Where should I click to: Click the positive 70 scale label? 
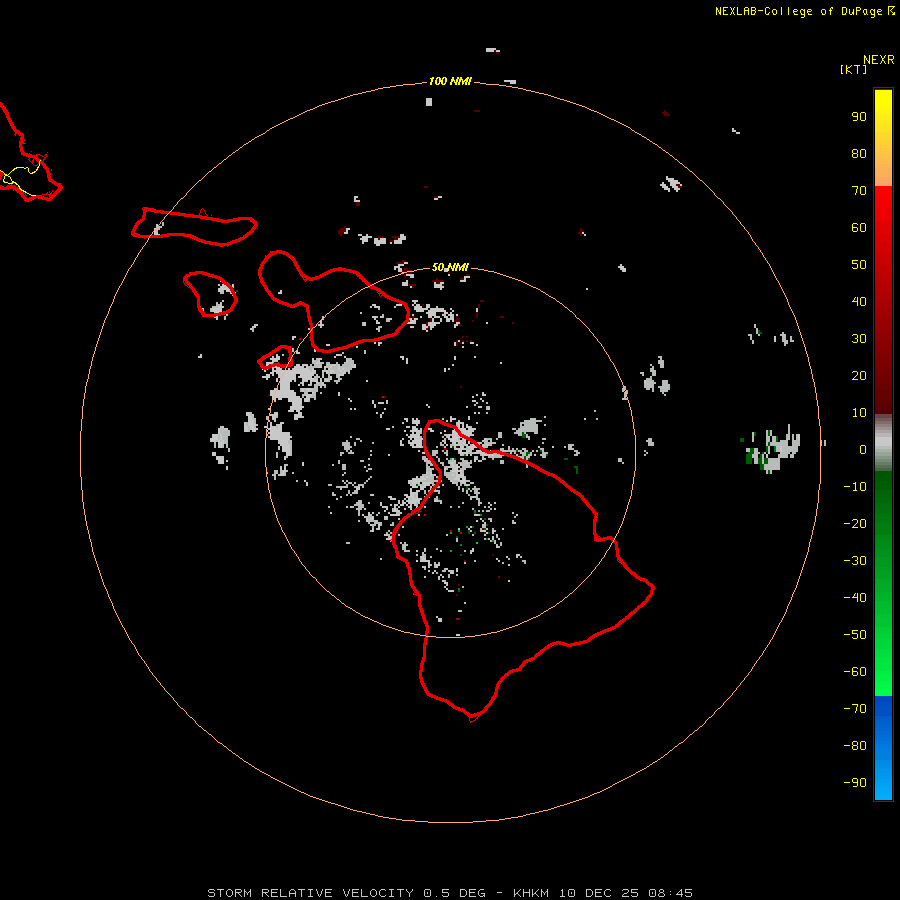[x=859, y=191]
